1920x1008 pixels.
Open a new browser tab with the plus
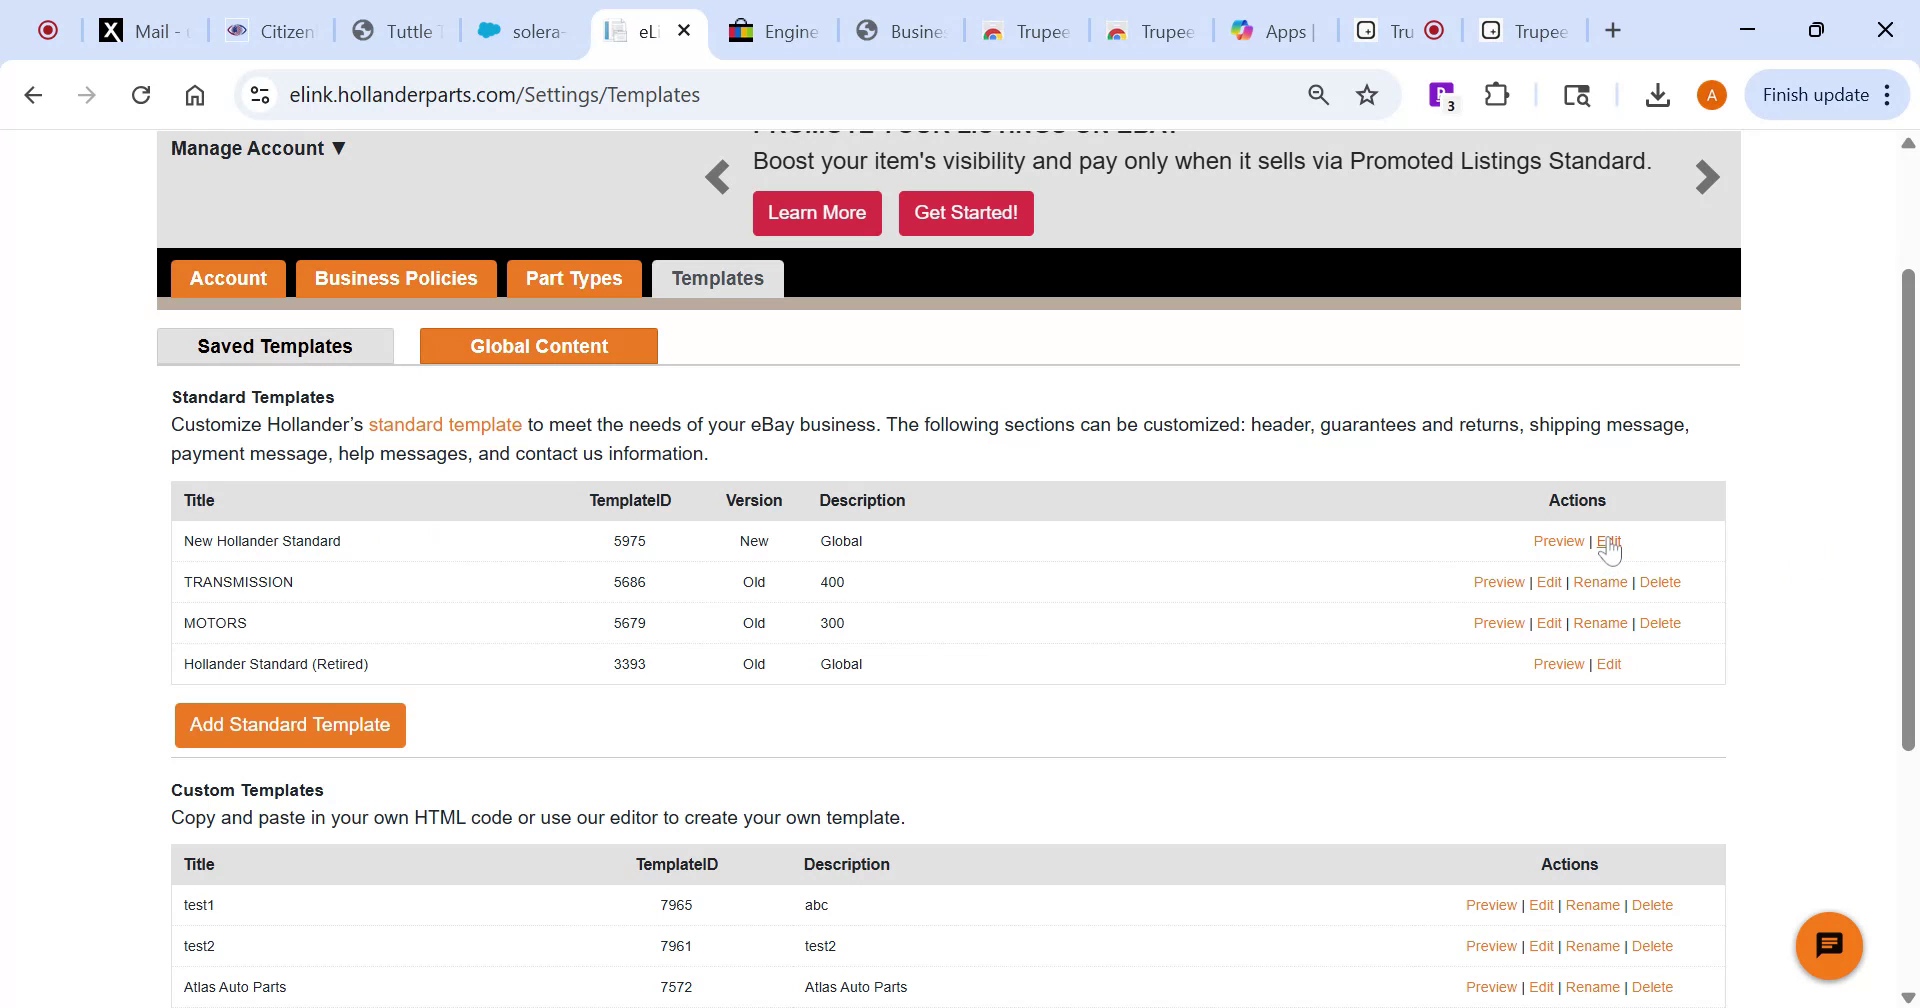tap(1614, 30)
